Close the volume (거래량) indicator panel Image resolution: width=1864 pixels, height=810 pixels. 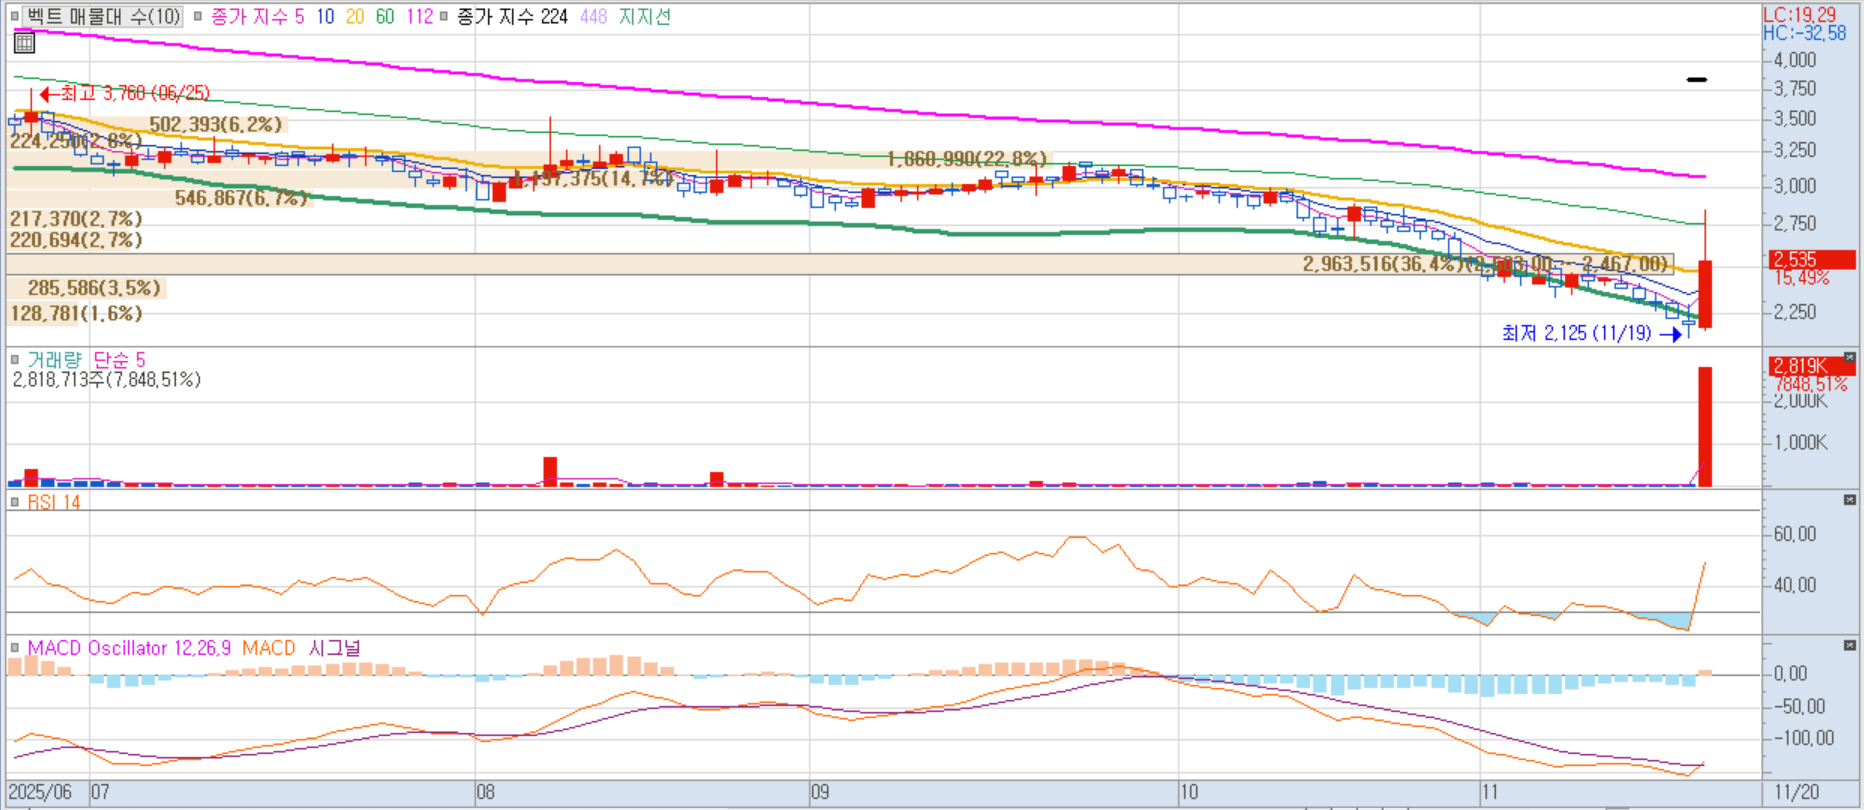click(x=1849, y=357)
